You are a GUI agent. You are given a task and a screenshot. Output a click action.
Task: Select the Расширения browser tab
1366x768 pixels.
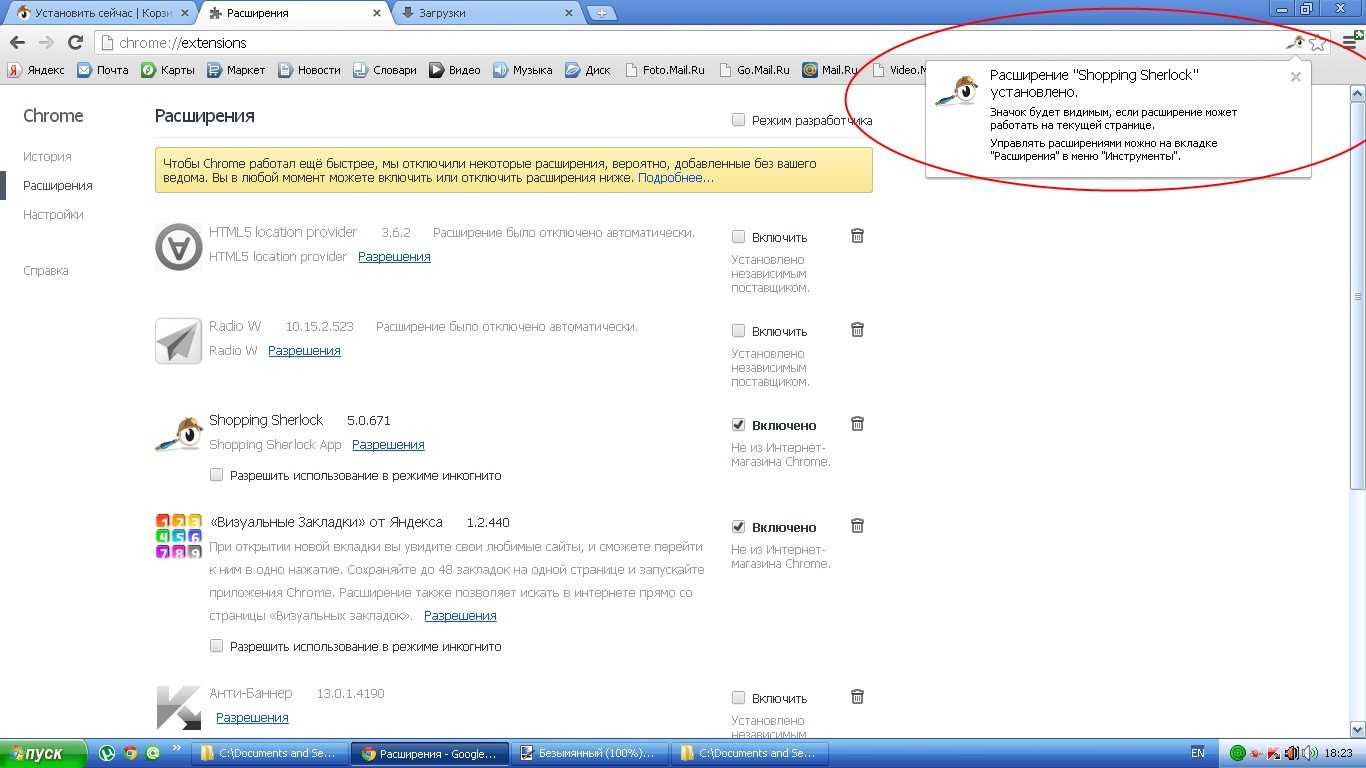pos(294,13)
